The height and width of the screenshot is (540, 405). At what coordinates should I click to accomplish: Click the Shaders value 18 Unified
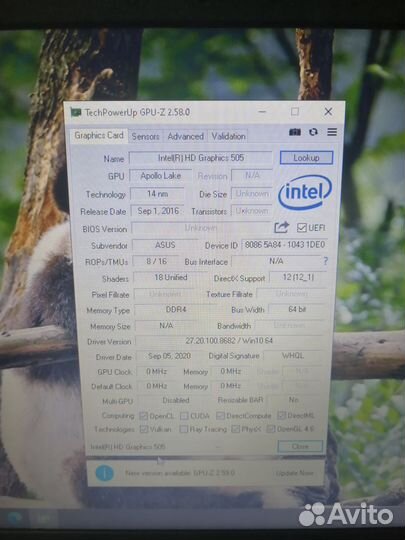click(170, 277)
